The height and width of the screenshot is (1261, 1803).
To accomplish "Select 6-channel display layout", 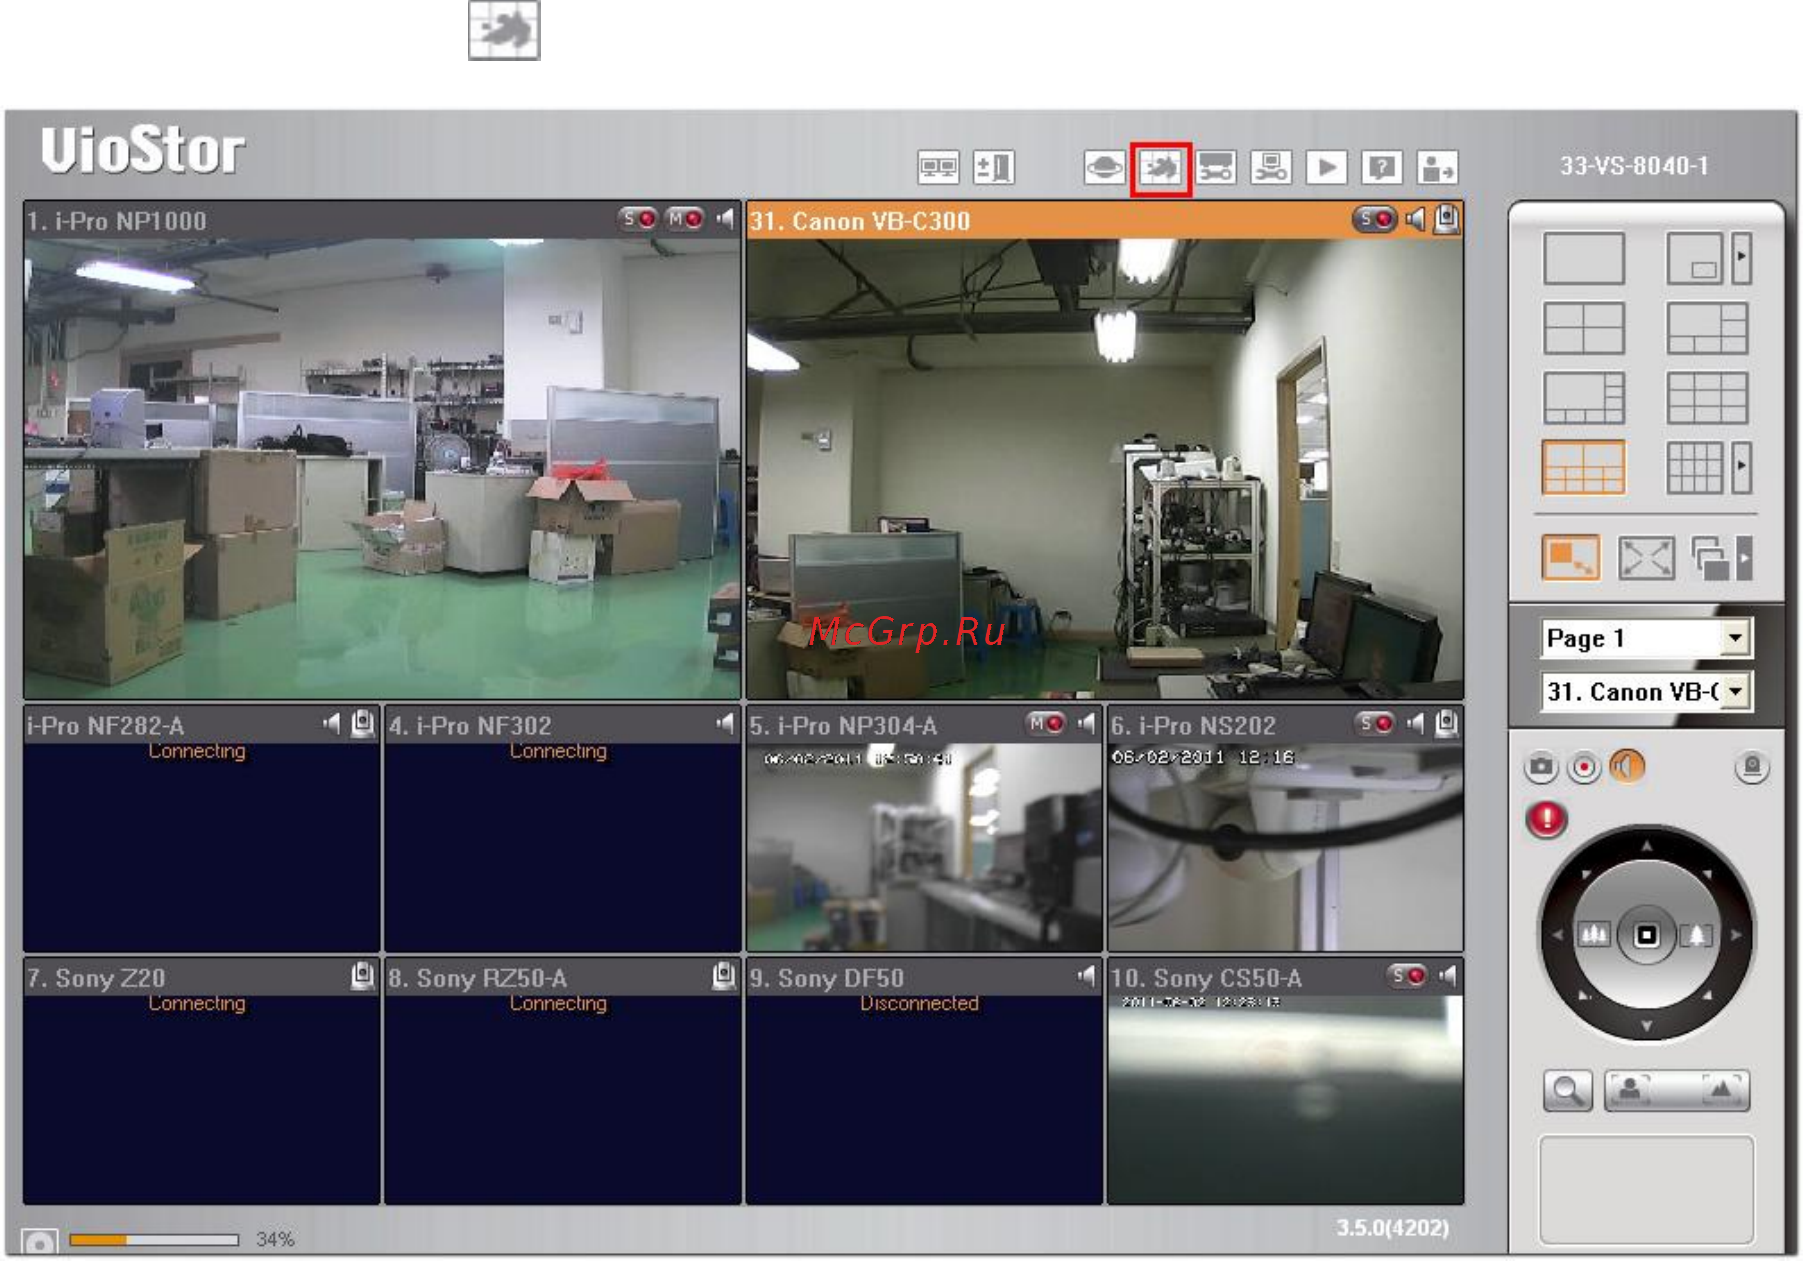I will tap(1707, 328).
